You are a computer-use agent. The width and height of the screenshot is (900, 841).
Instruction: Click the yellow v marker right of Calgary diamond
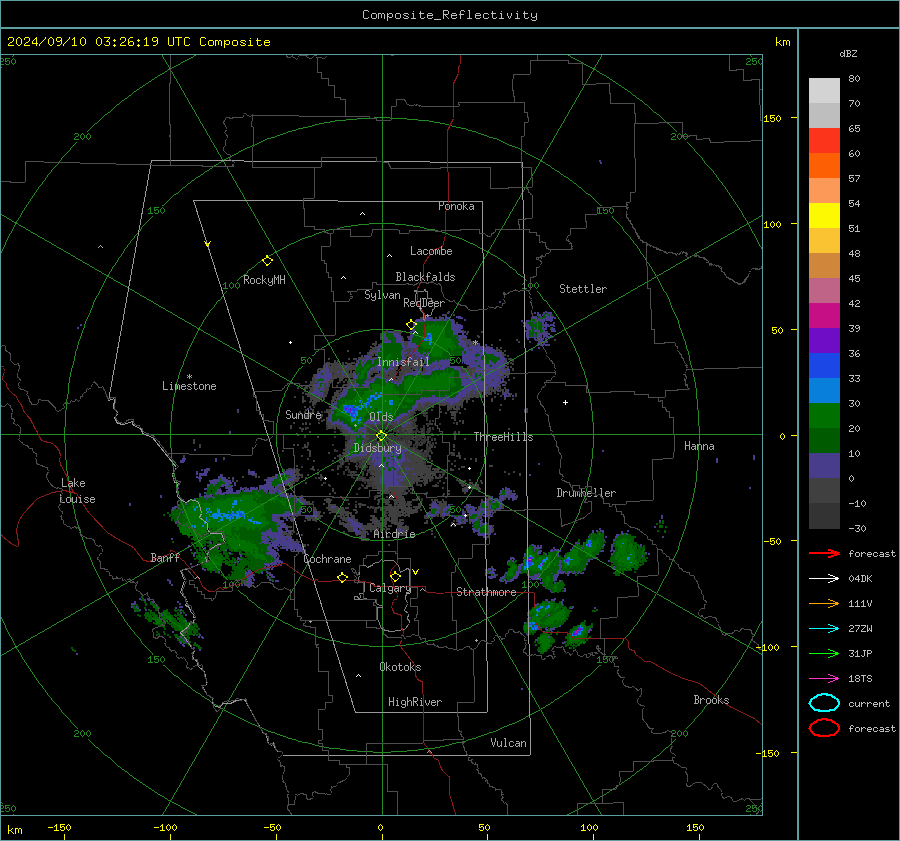tap(416, 572)
